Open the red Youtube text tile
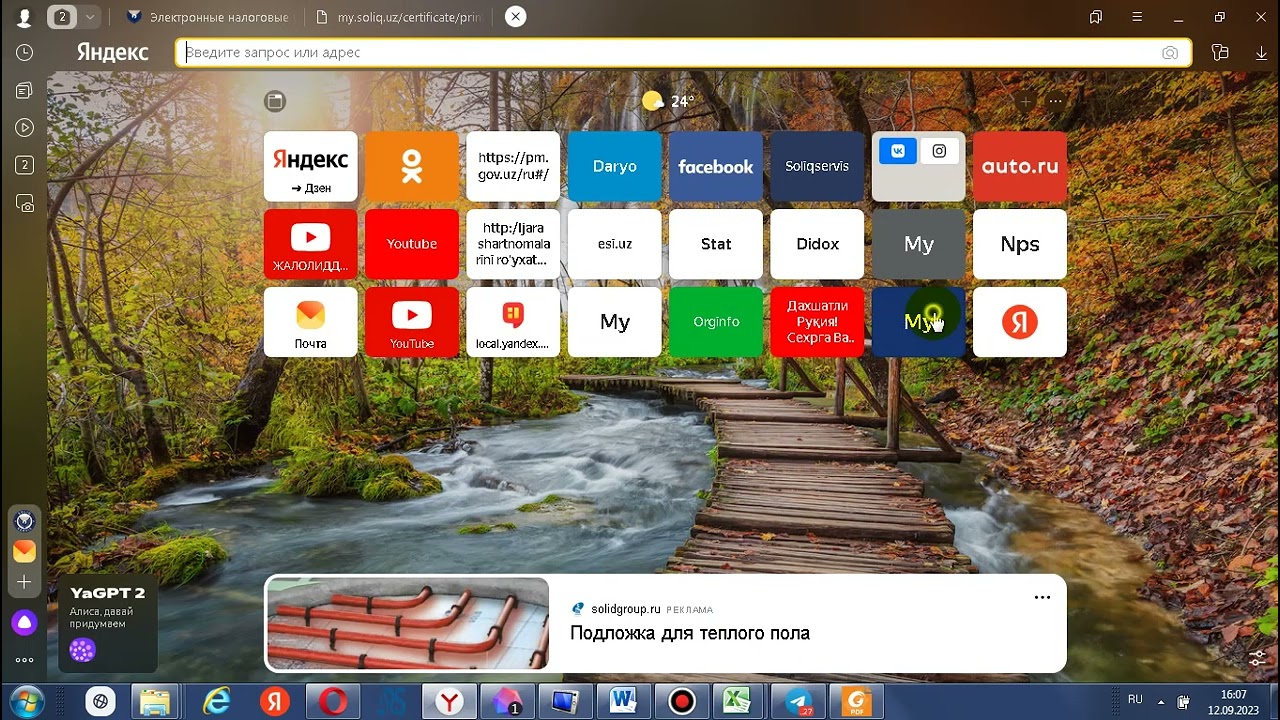Image resolution: width=1280 pixels, height=720 pixels. click(412, 244)
